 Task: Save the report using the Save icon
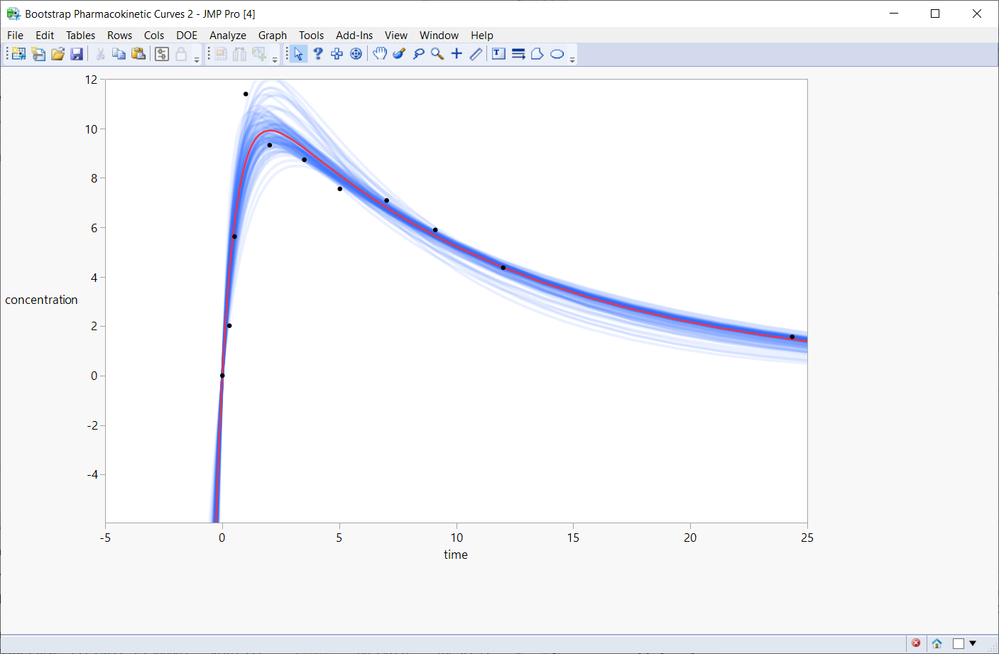pos(76,53)
